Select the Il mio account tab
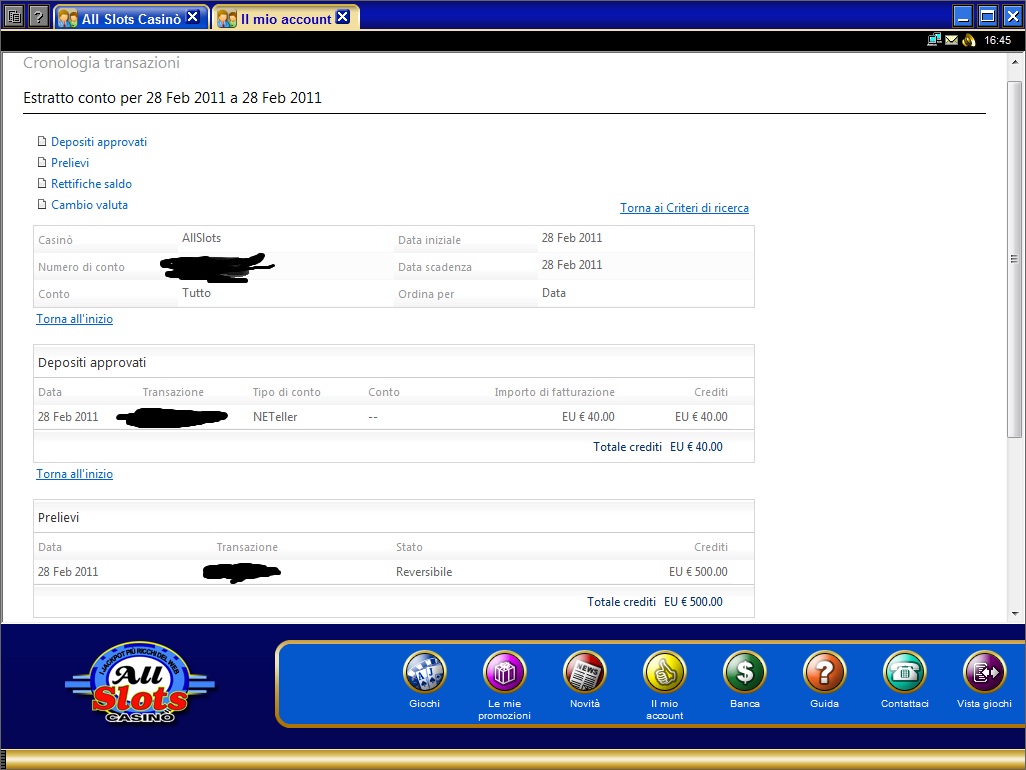This screenshot has height=770, width=1026. tap(286, 18)
